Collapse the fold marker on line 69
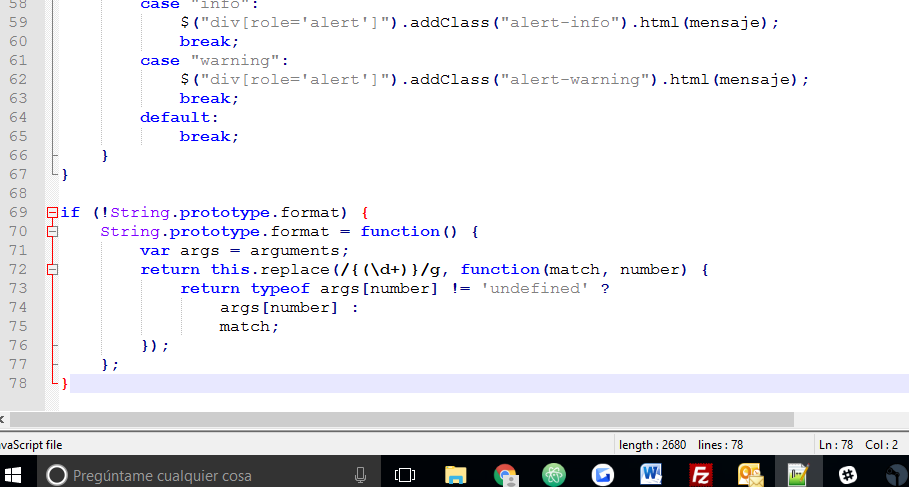The height and width of the screenshot is (487, 909). (x=52, y=213)
